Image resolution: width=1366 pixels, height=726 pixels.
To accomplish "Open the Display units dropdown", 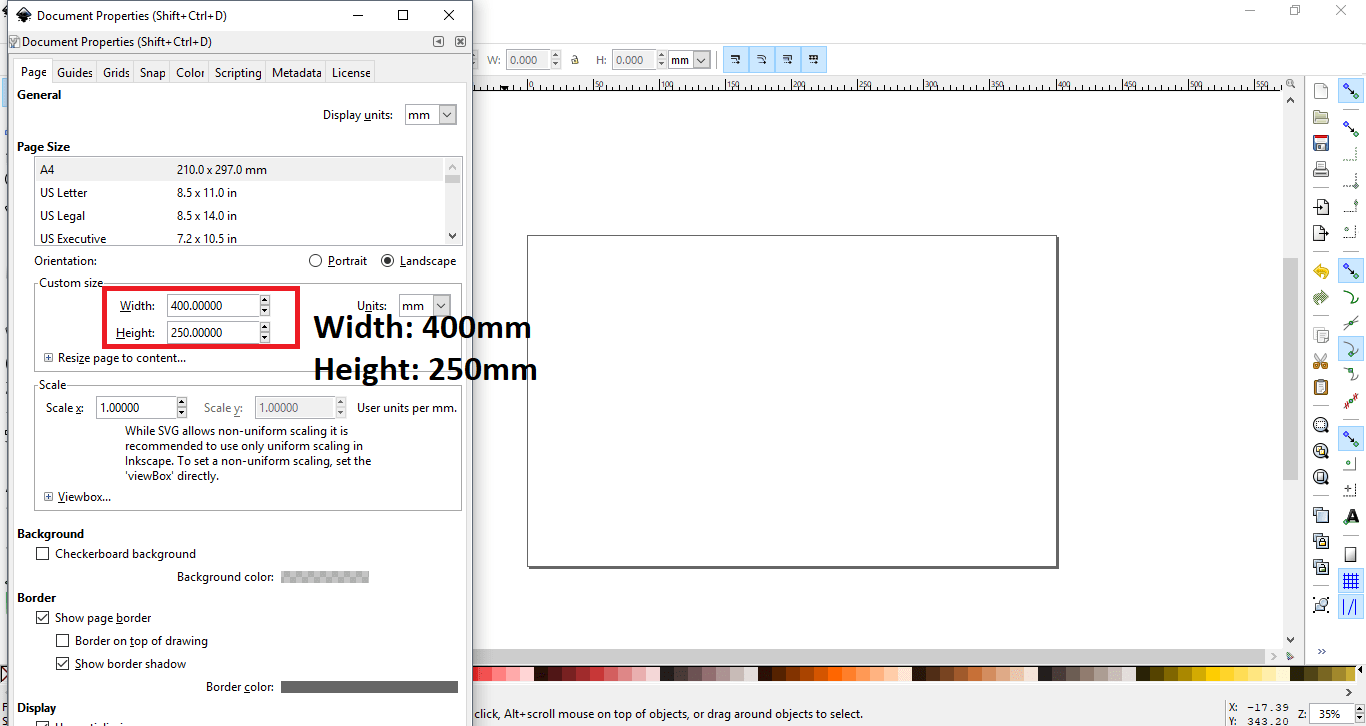I will 431,115.
